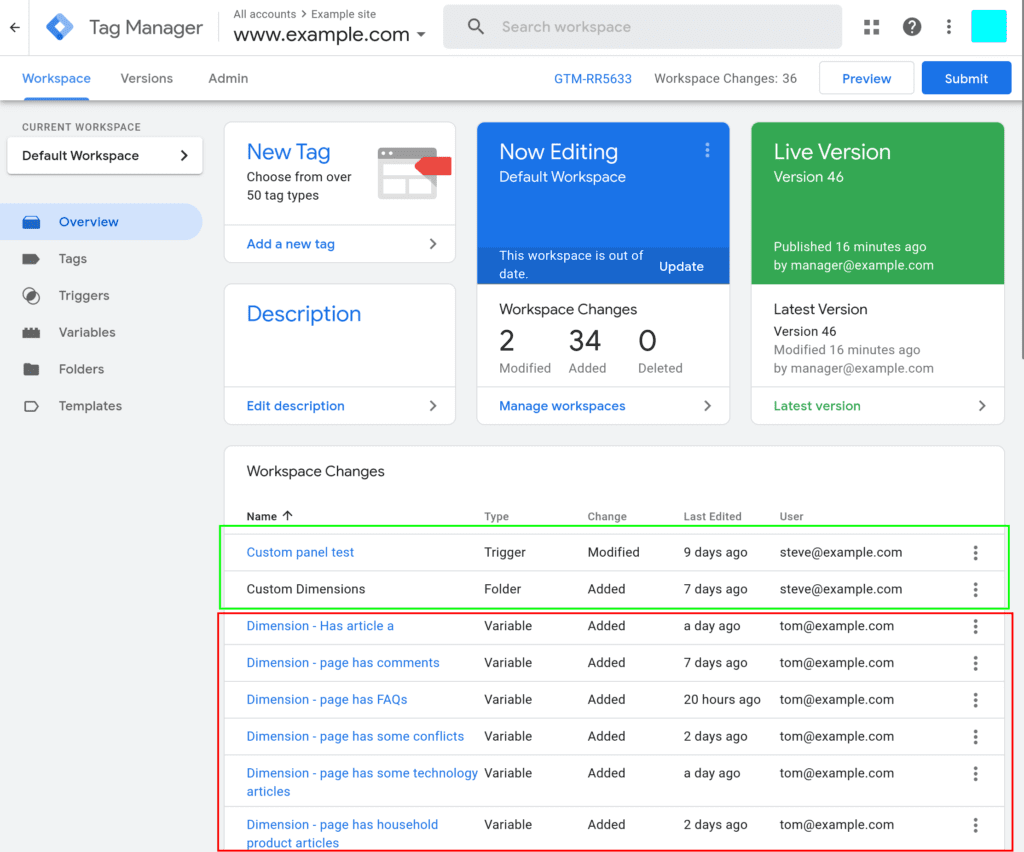Open options for some technology articles row

(976, 774)
